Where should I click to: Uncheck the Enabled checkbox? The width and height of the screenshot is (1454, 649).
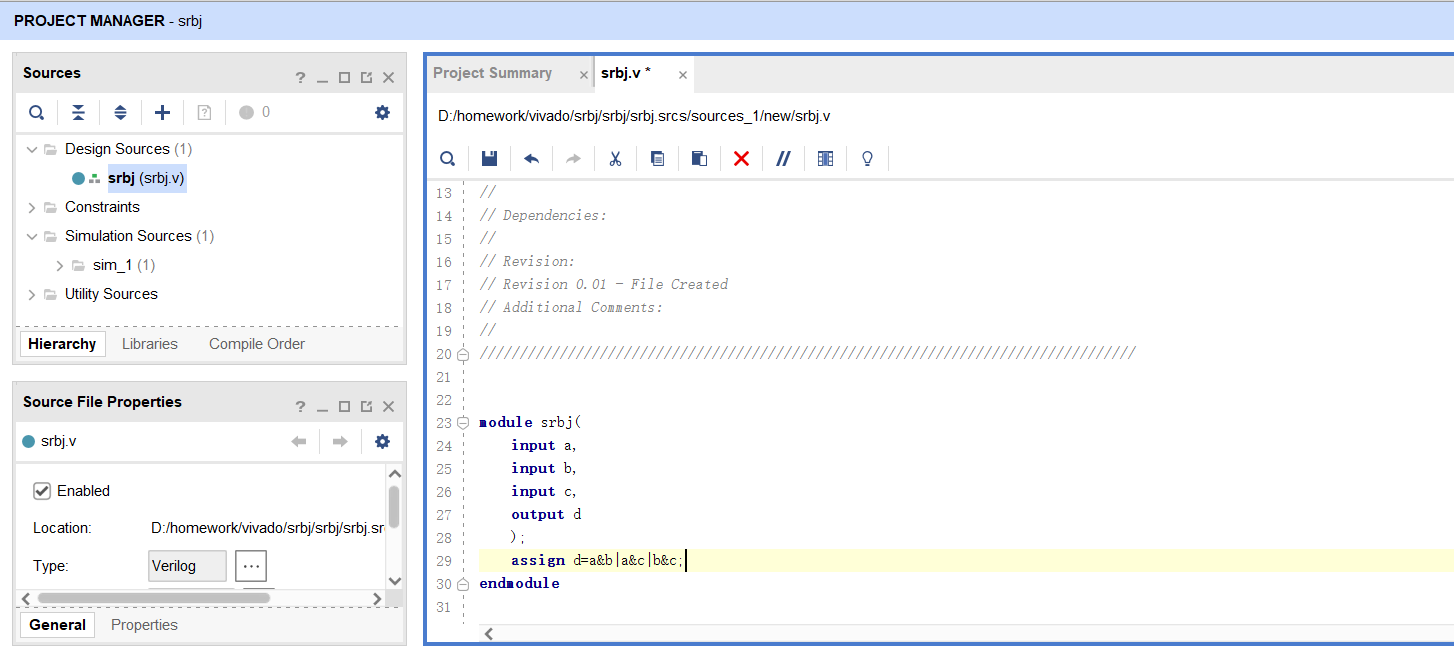42,491
